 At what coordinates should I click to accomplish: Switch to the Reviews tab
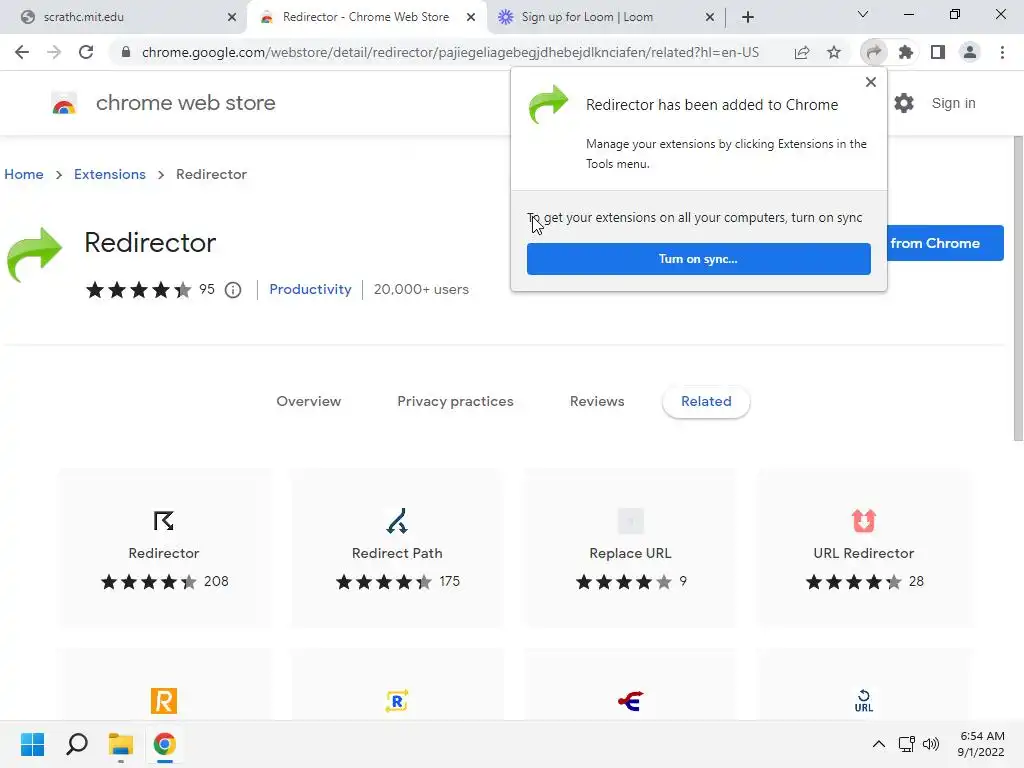coord(597,402)
